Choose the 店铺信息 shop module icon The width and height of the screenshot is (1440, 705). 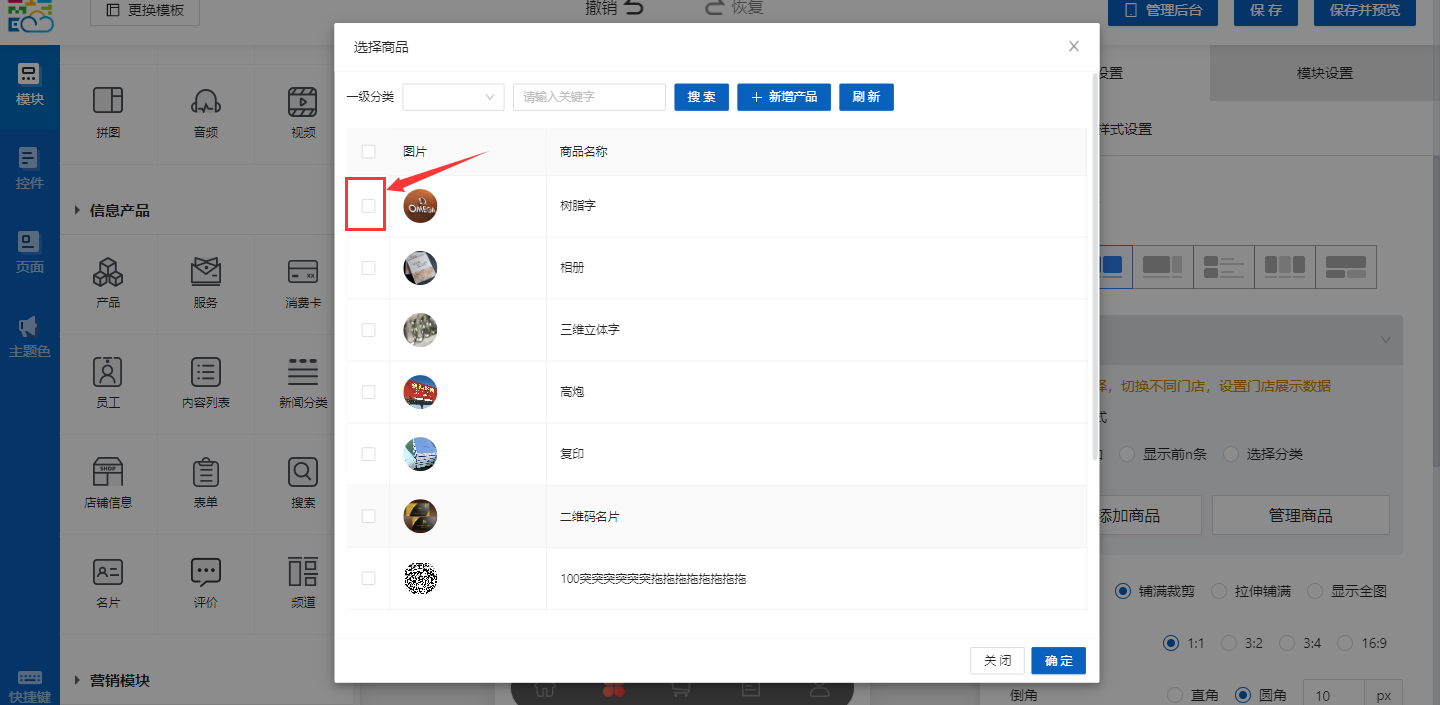pos(108,472)
